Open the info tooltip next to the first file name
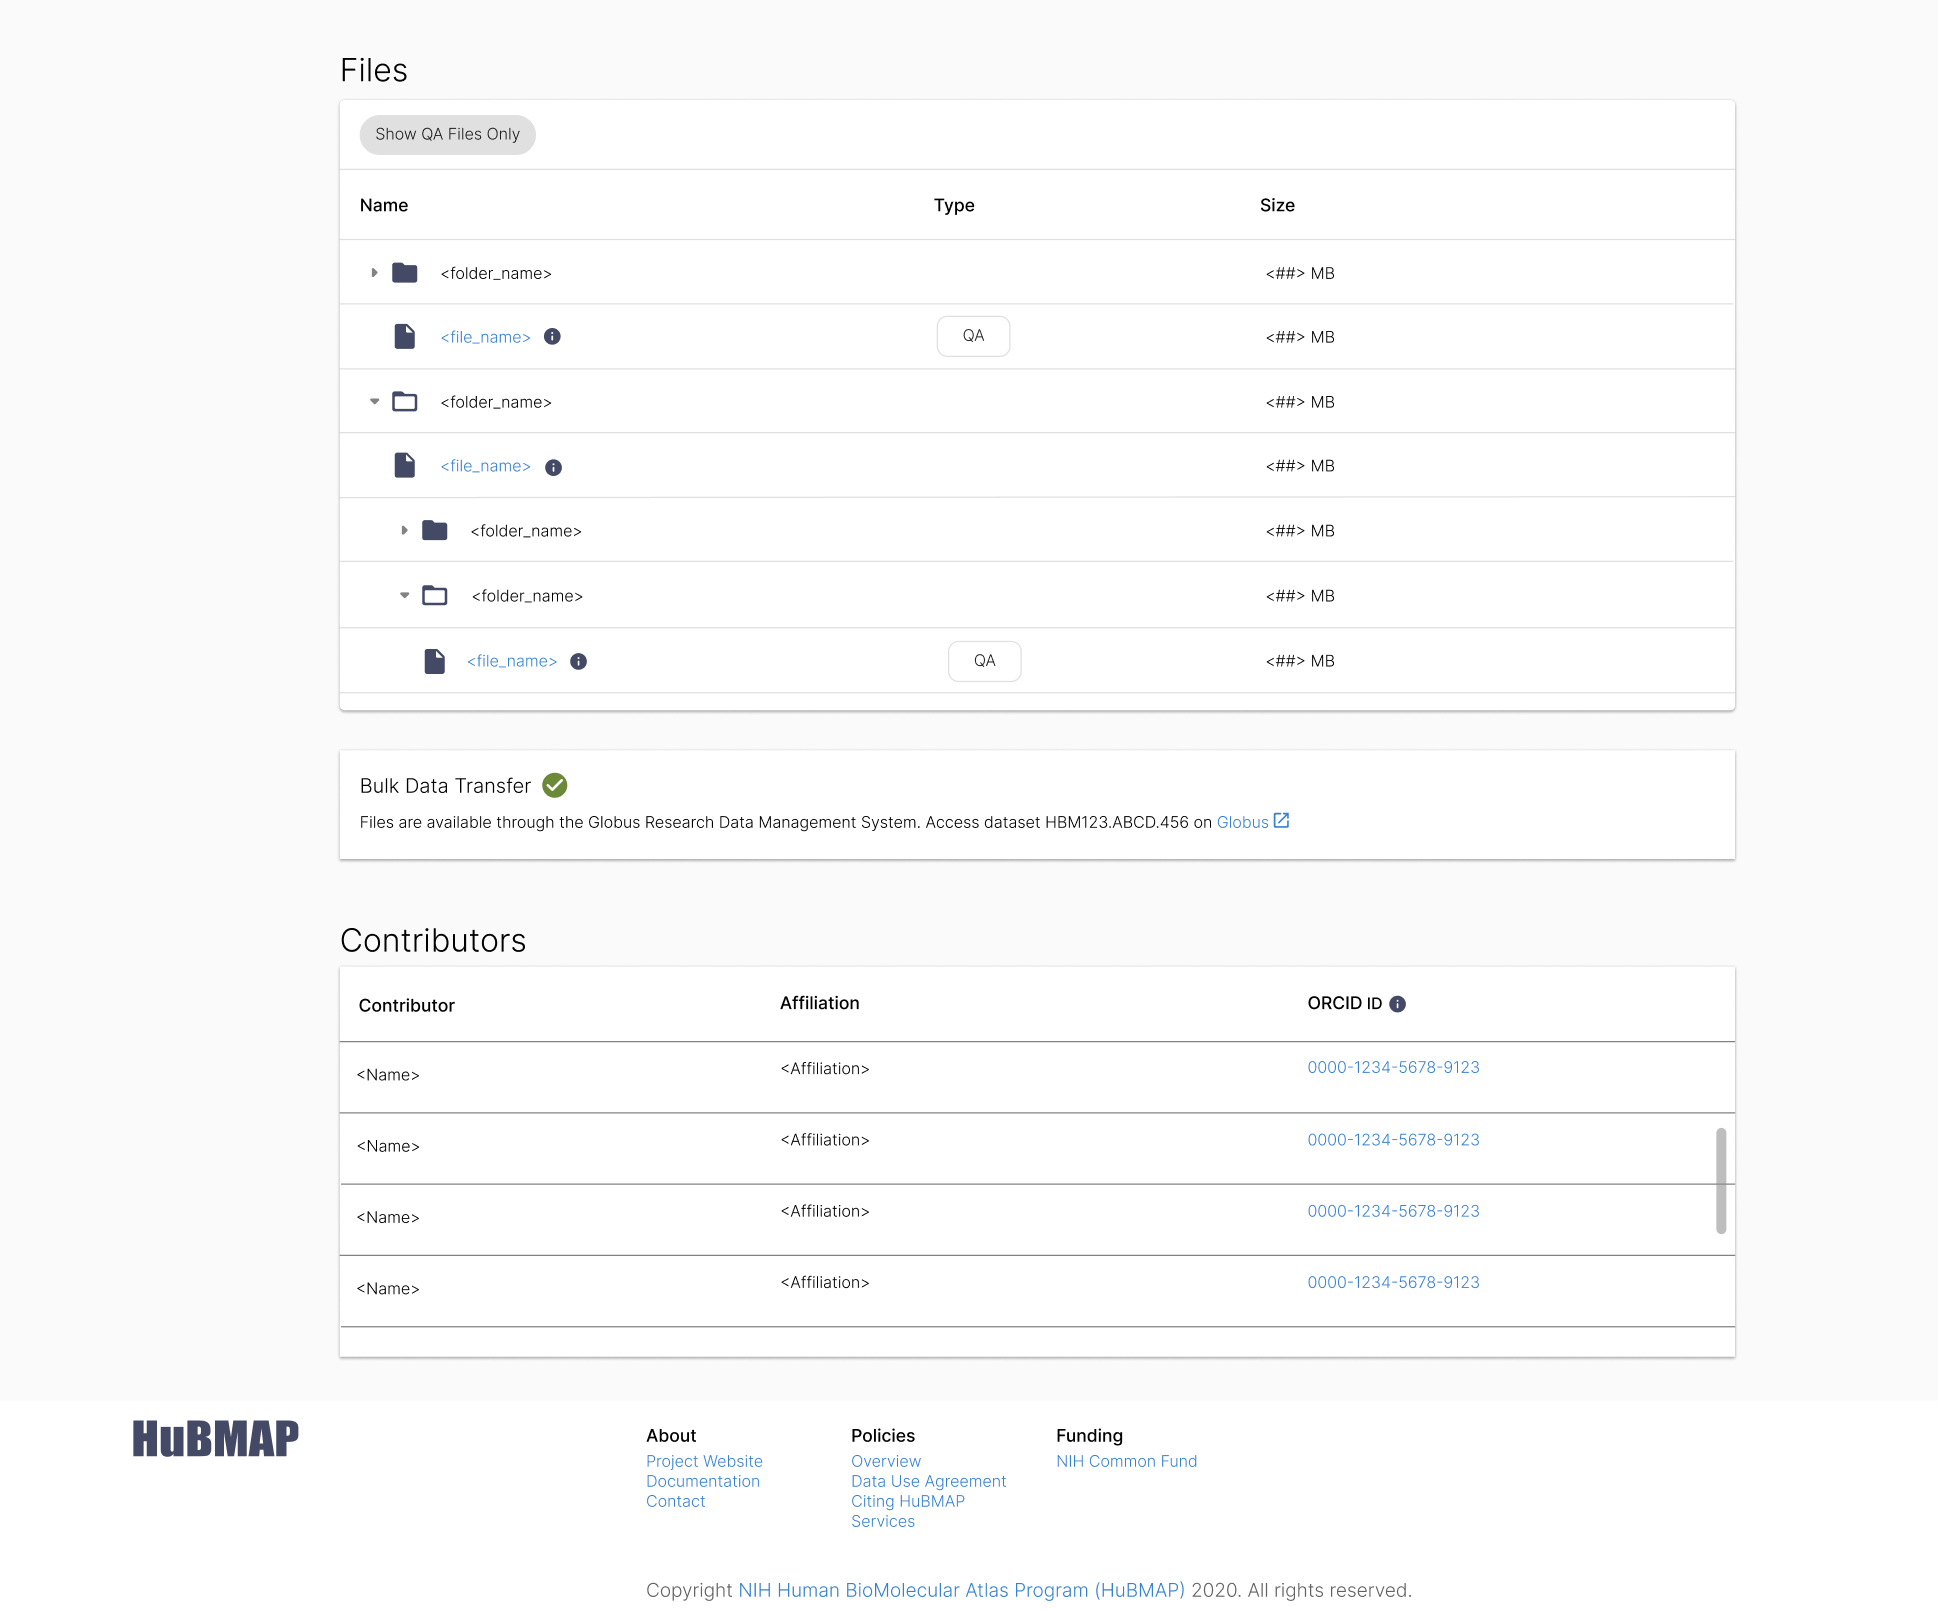 tap(551, 336)
